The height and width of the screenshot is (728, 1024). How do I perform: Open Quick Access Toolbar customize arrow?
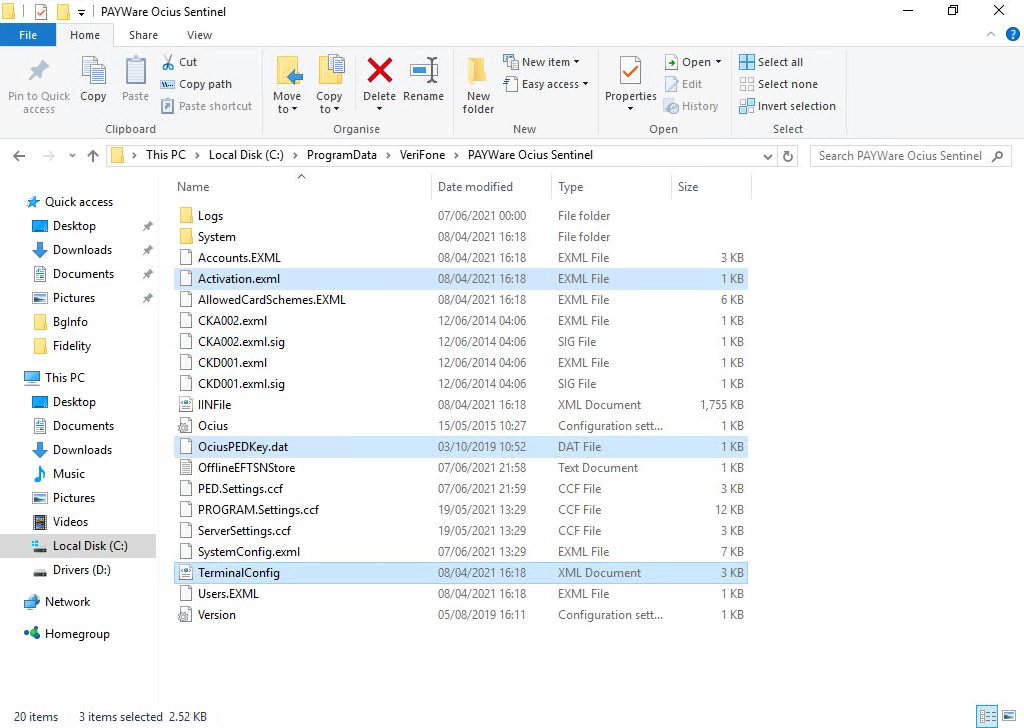pos(81,12)
